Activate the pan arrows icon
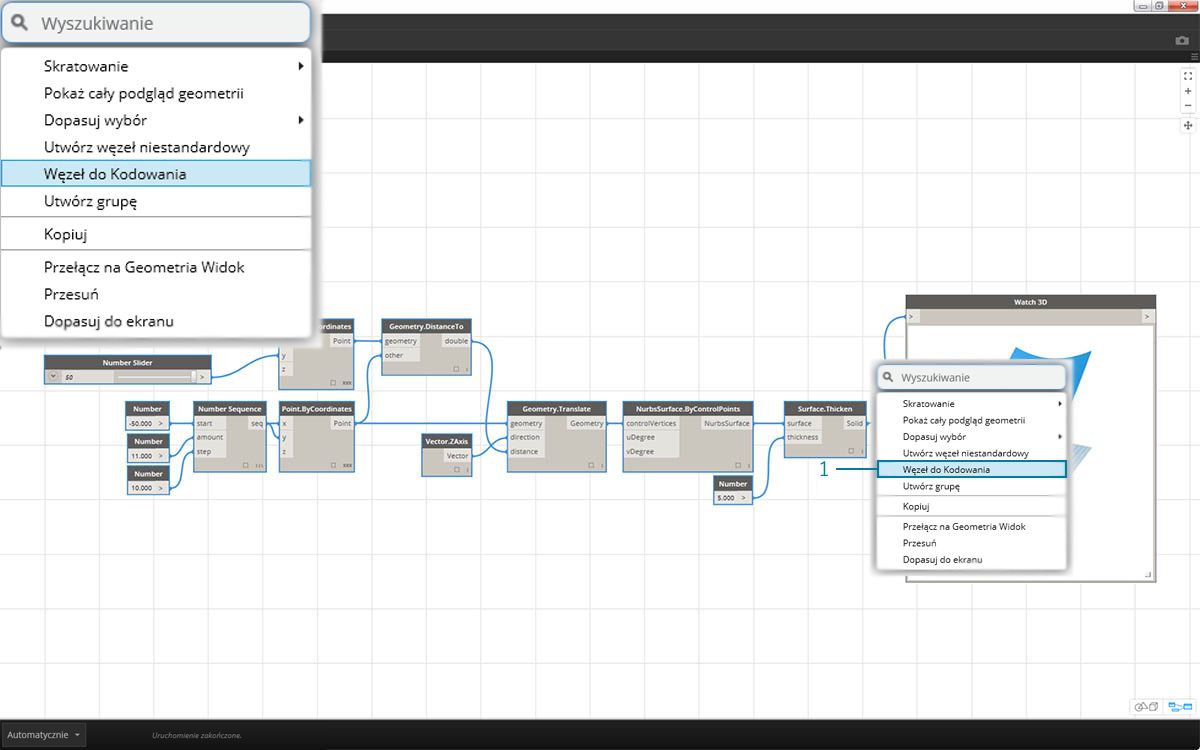1200x750 pixels. tap(1188, 125)
